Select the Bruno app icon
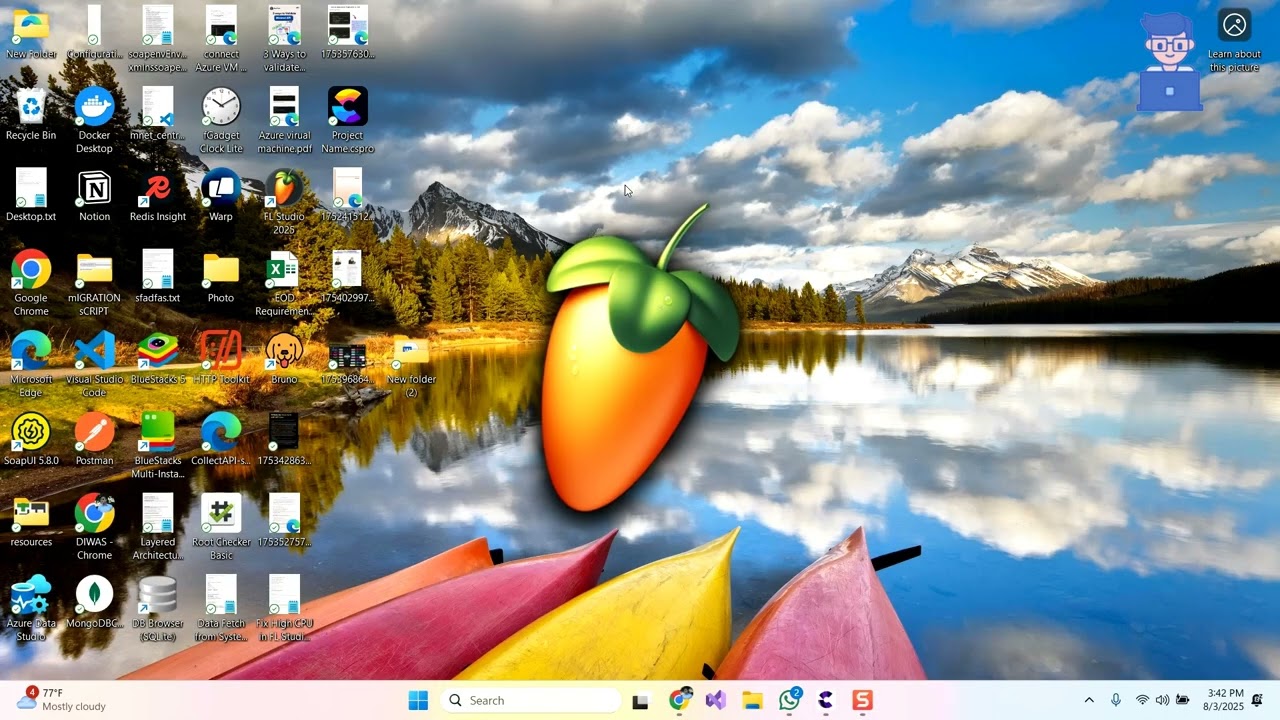This screenshot has height=720, width=1280. (x=284, y=351)
